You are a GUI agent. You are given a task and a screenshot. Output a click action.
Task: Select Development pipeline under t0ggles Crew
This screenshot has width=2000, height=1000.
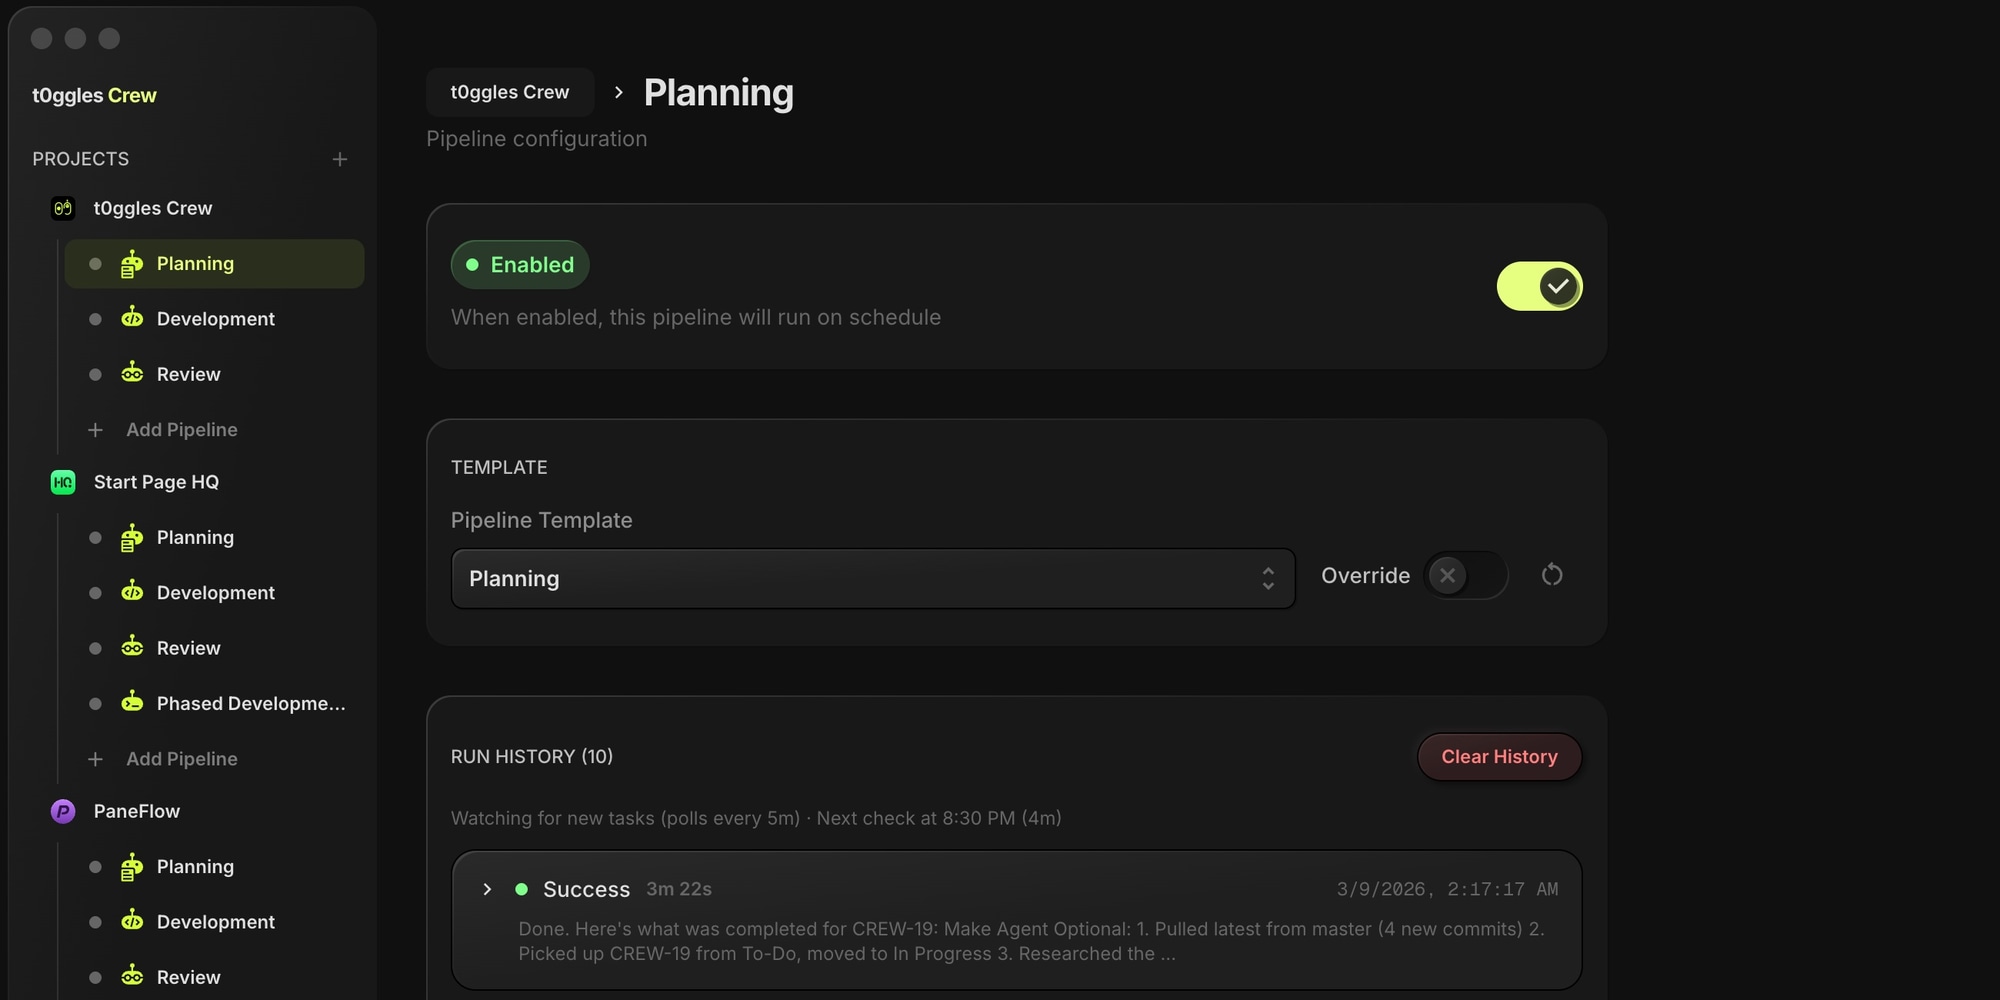215,319
